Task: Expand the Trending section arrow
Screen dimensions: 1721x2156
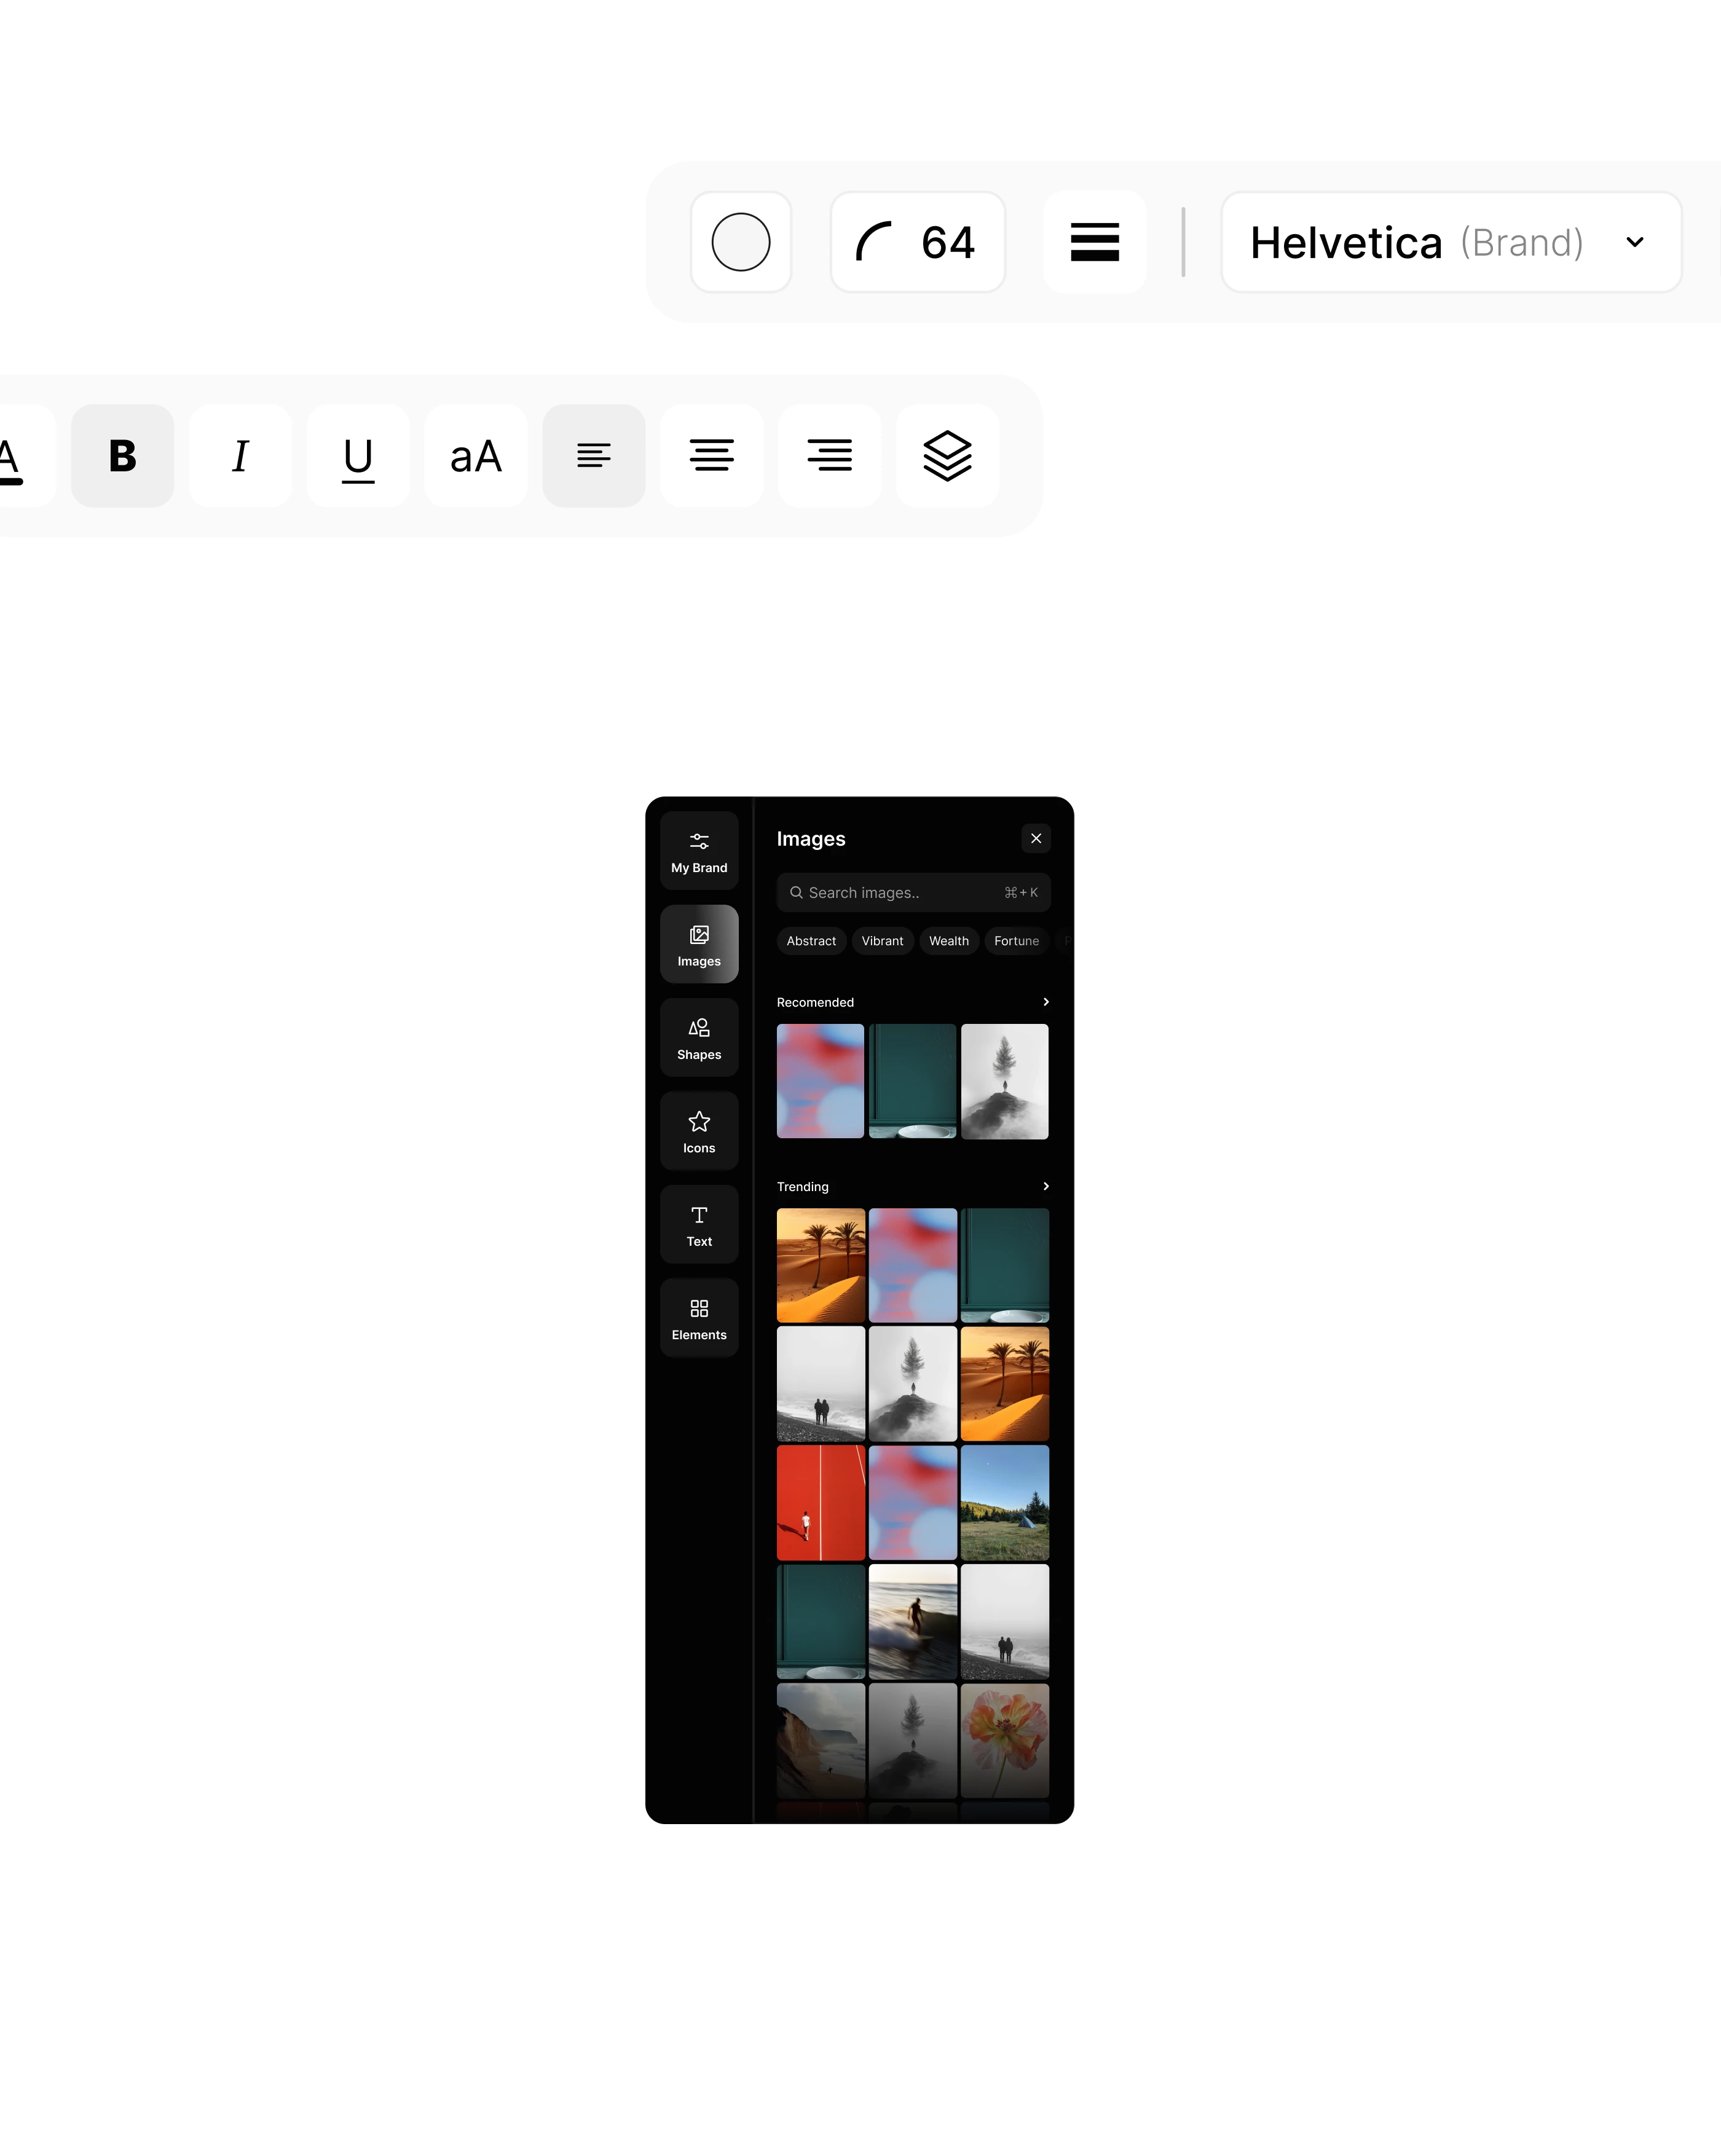Action: 1045,1186
